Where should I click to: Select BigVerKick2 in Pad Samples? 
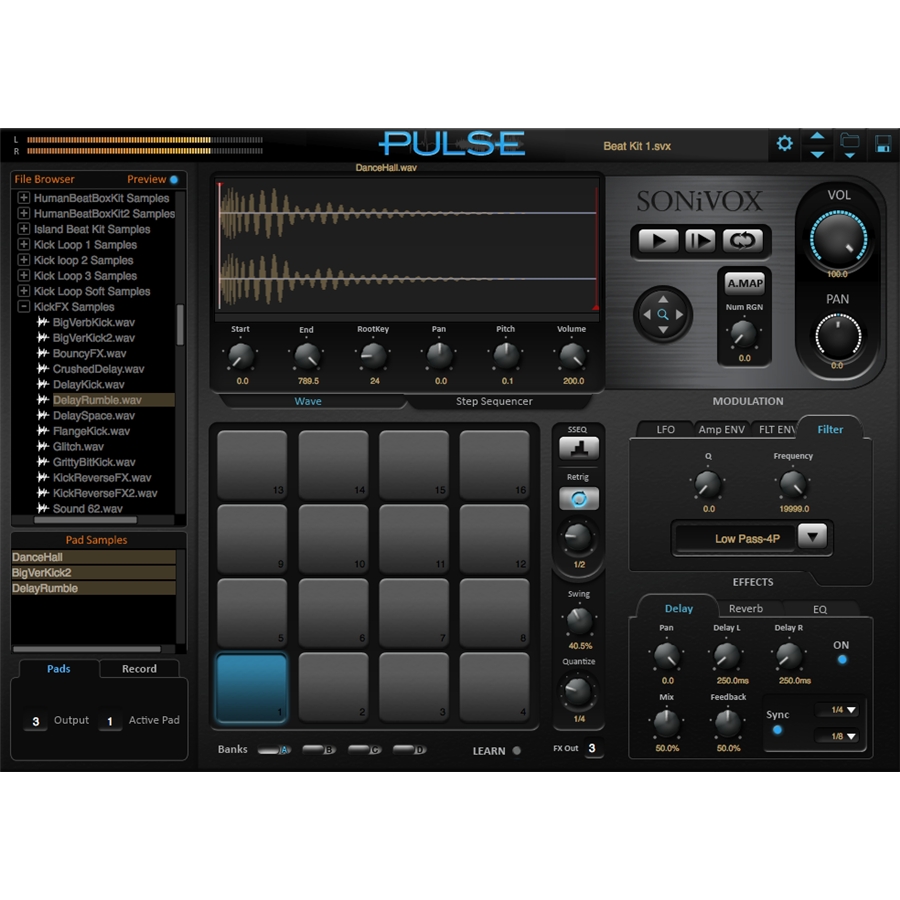tap(94, 573)
